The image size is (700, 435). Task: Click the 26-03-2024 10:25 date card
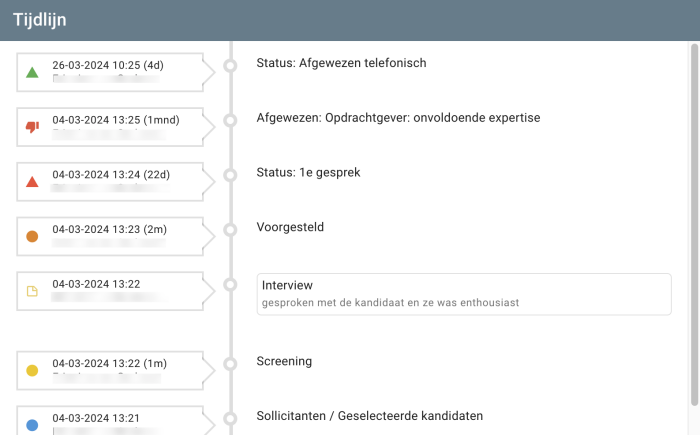(108, 72)
